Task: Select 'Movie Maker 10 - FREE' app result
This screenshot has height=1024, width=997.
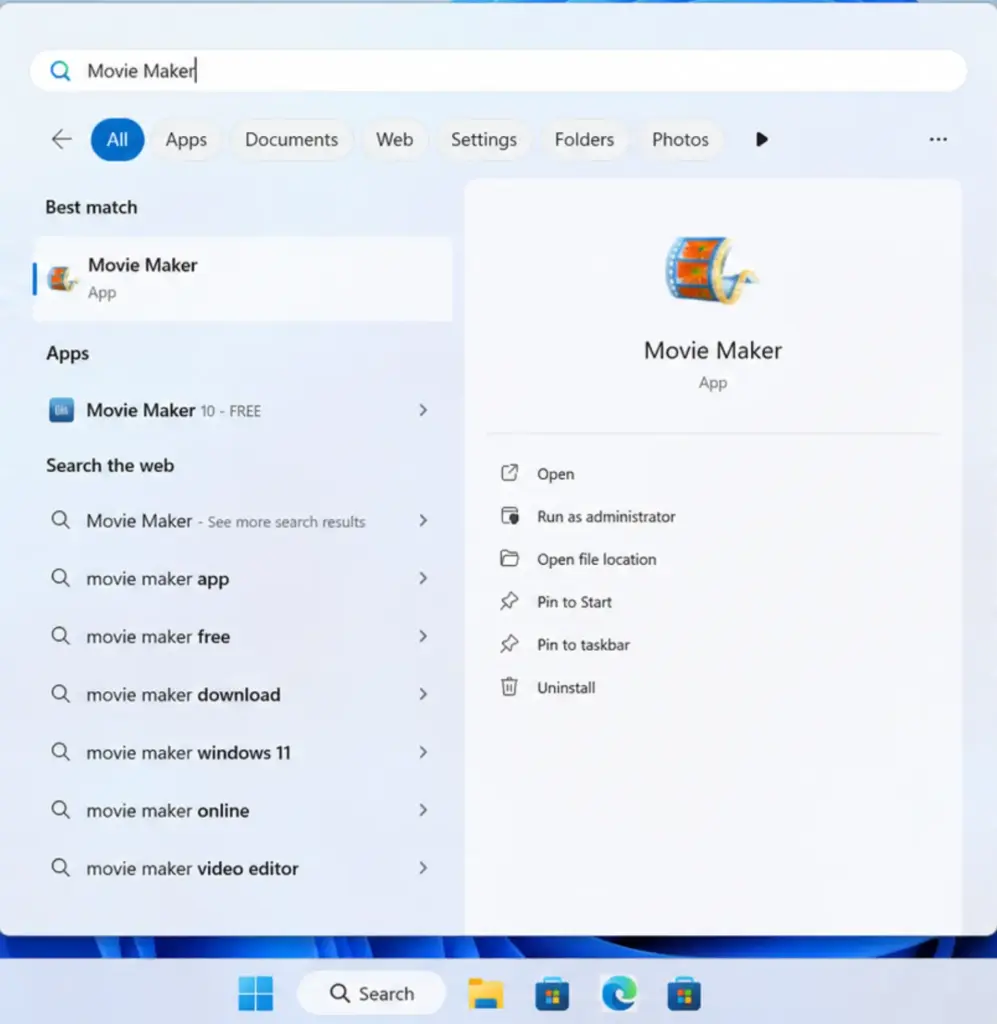Action: point(240,410)
